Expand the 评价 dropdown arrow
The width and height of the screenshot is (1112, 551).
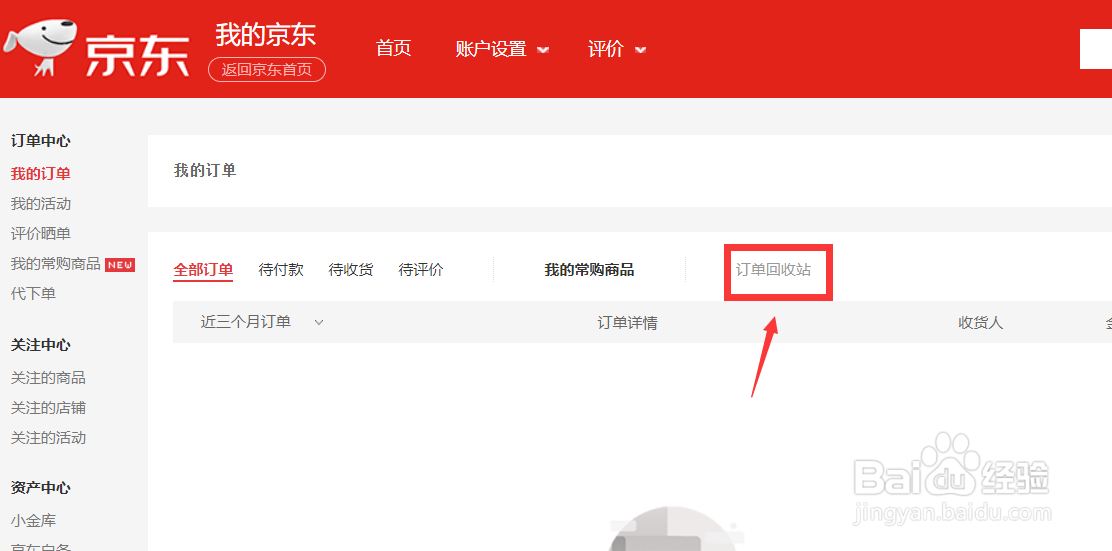pyautogui.click(x=640, y=50)
